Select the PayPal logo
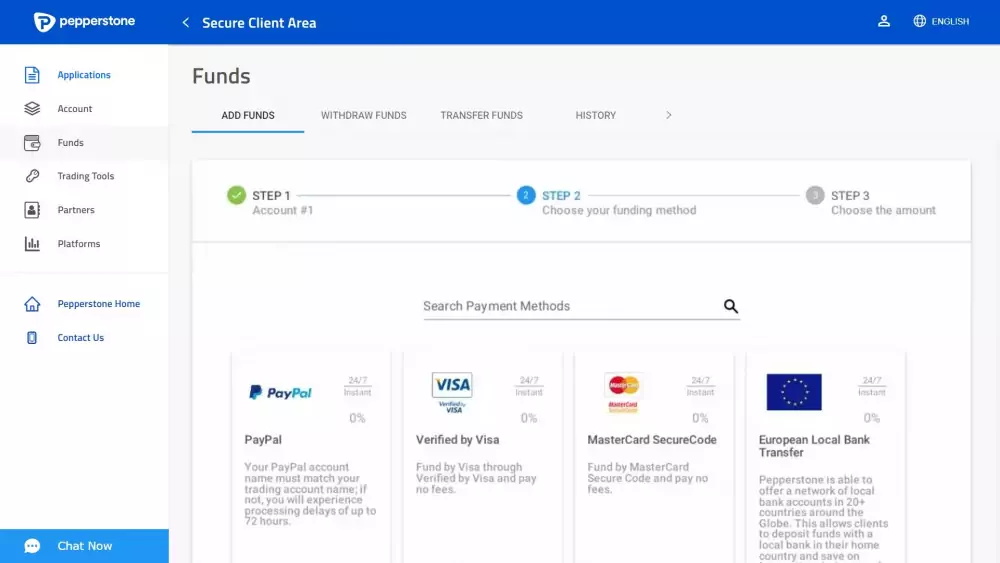Screen dimensions: 1000x563 coord(280,392)
